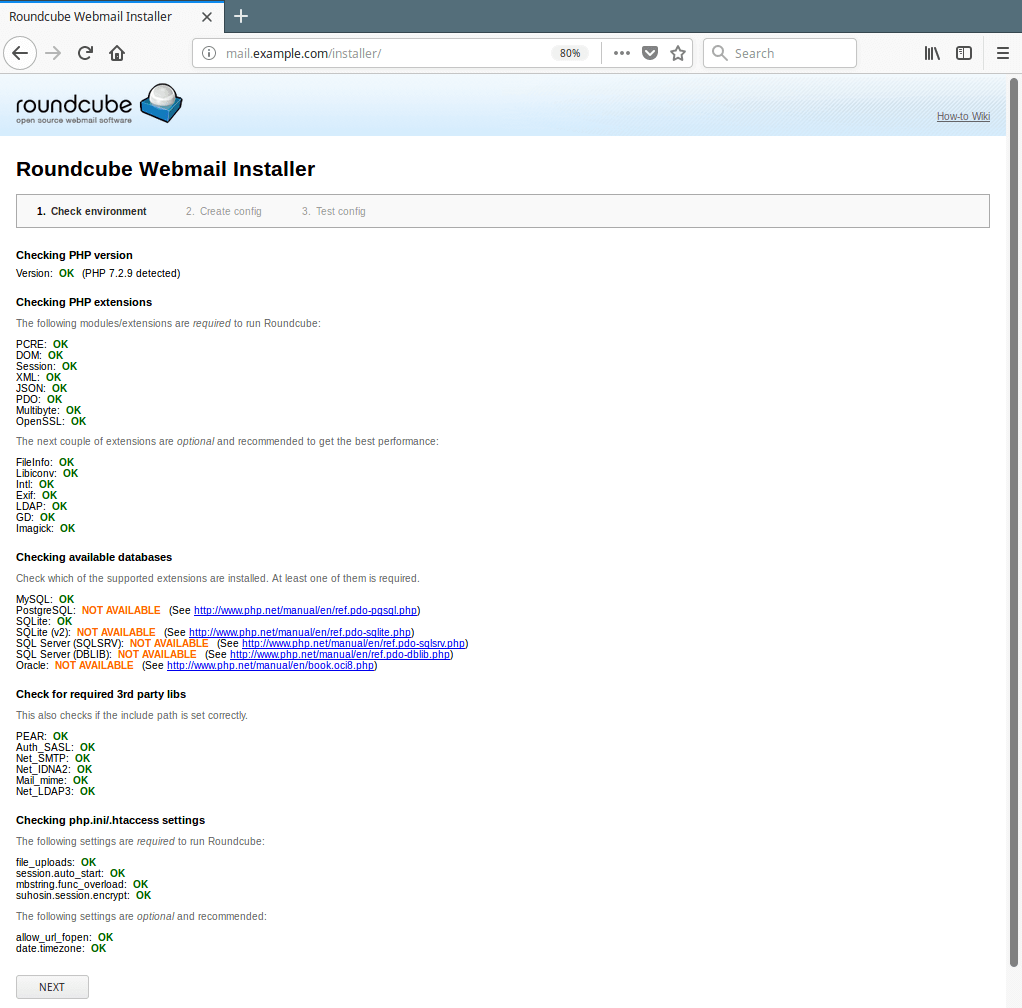Open the page actions three-dots menu
1022x1008 pixels.
[x=621, y=53]
